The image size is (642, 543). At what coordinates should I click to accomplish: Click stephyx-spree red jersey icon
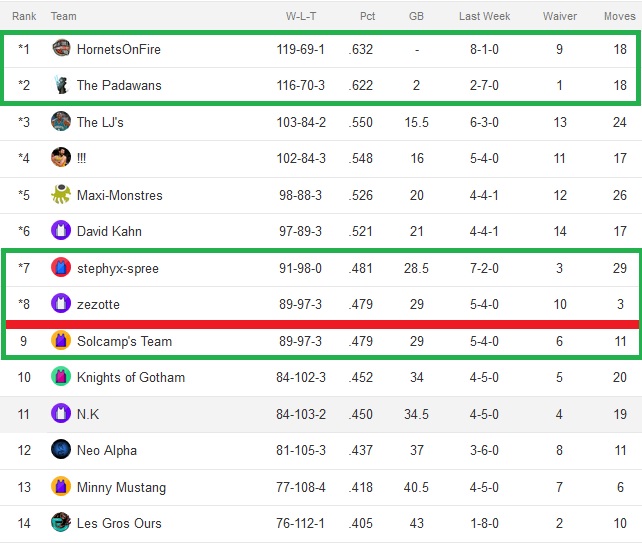(61, 267)
